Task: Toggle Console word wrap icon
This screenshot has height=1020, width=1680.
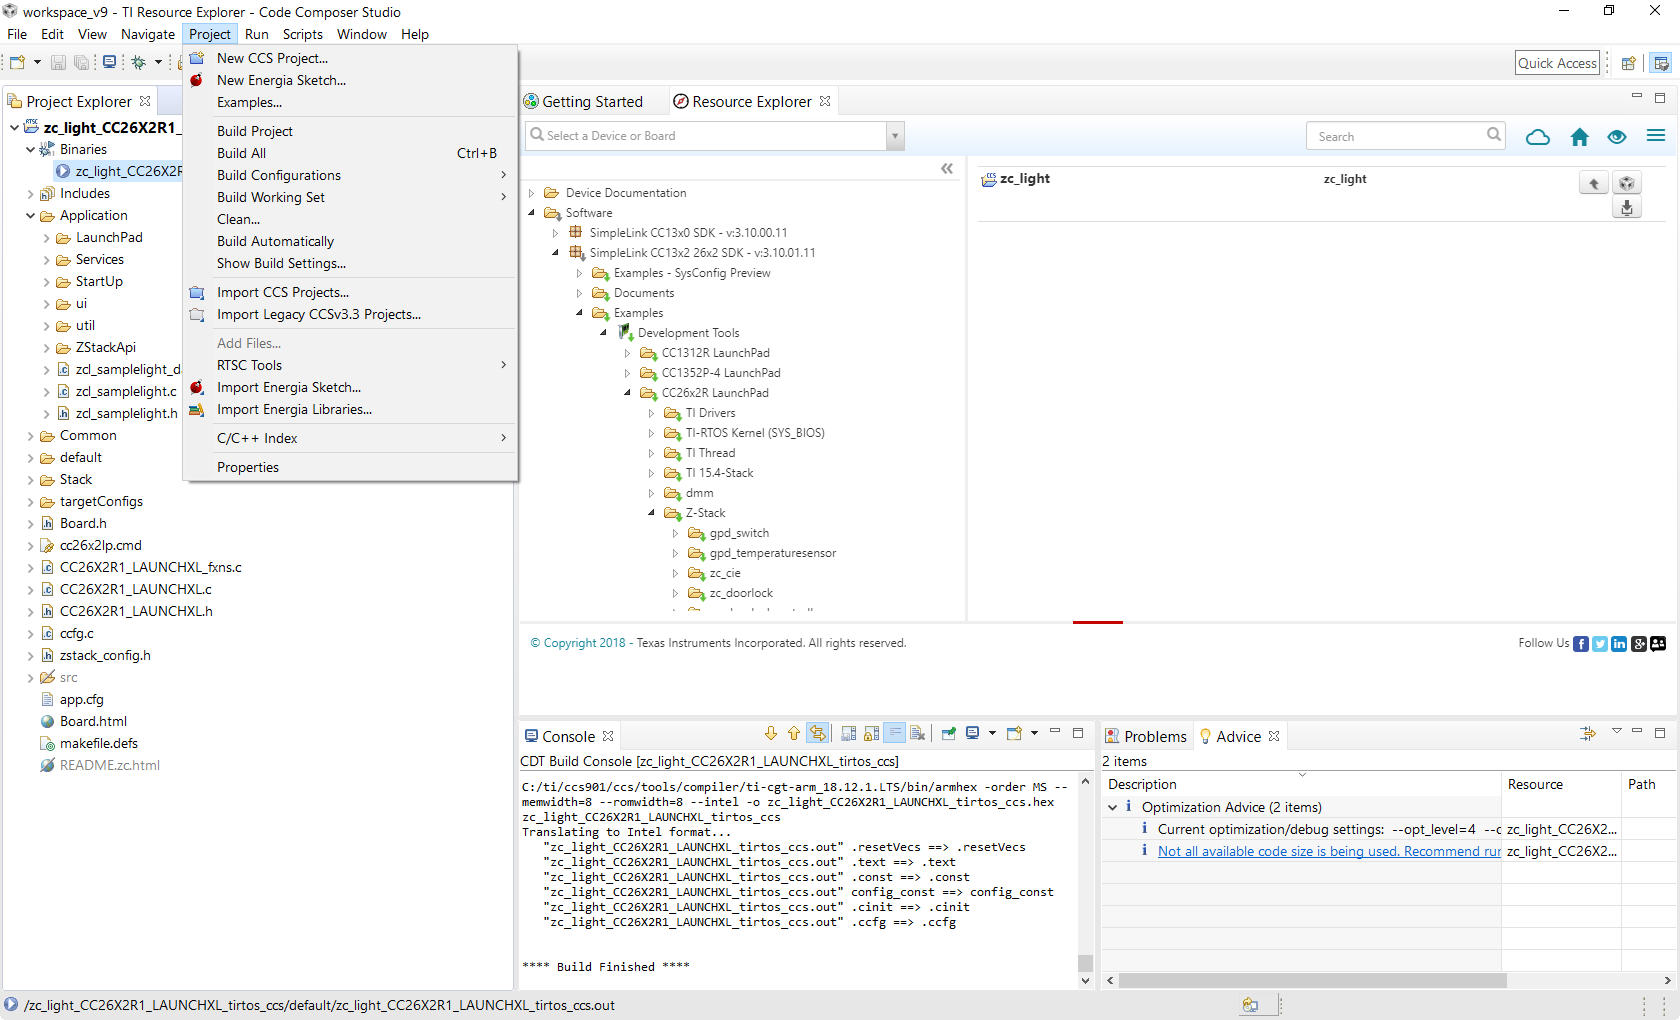Action: [x=895, y=734]
